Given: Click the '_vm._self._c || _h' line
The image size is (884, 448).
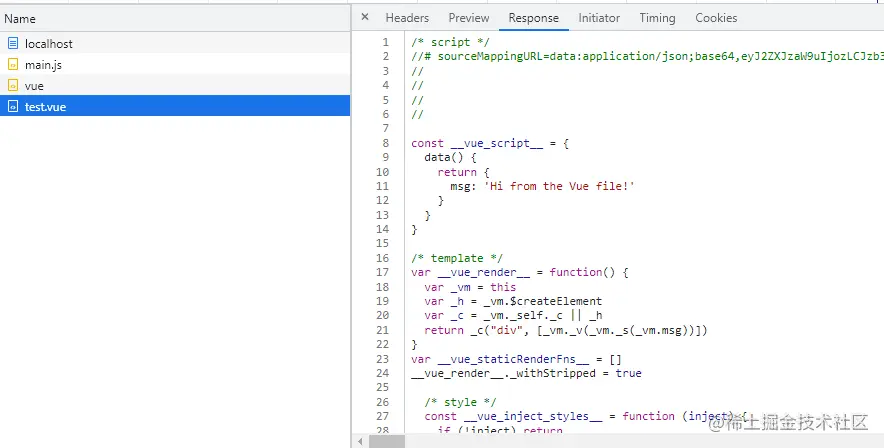Looking at the screenshot, I should click(x=513, y=316).
